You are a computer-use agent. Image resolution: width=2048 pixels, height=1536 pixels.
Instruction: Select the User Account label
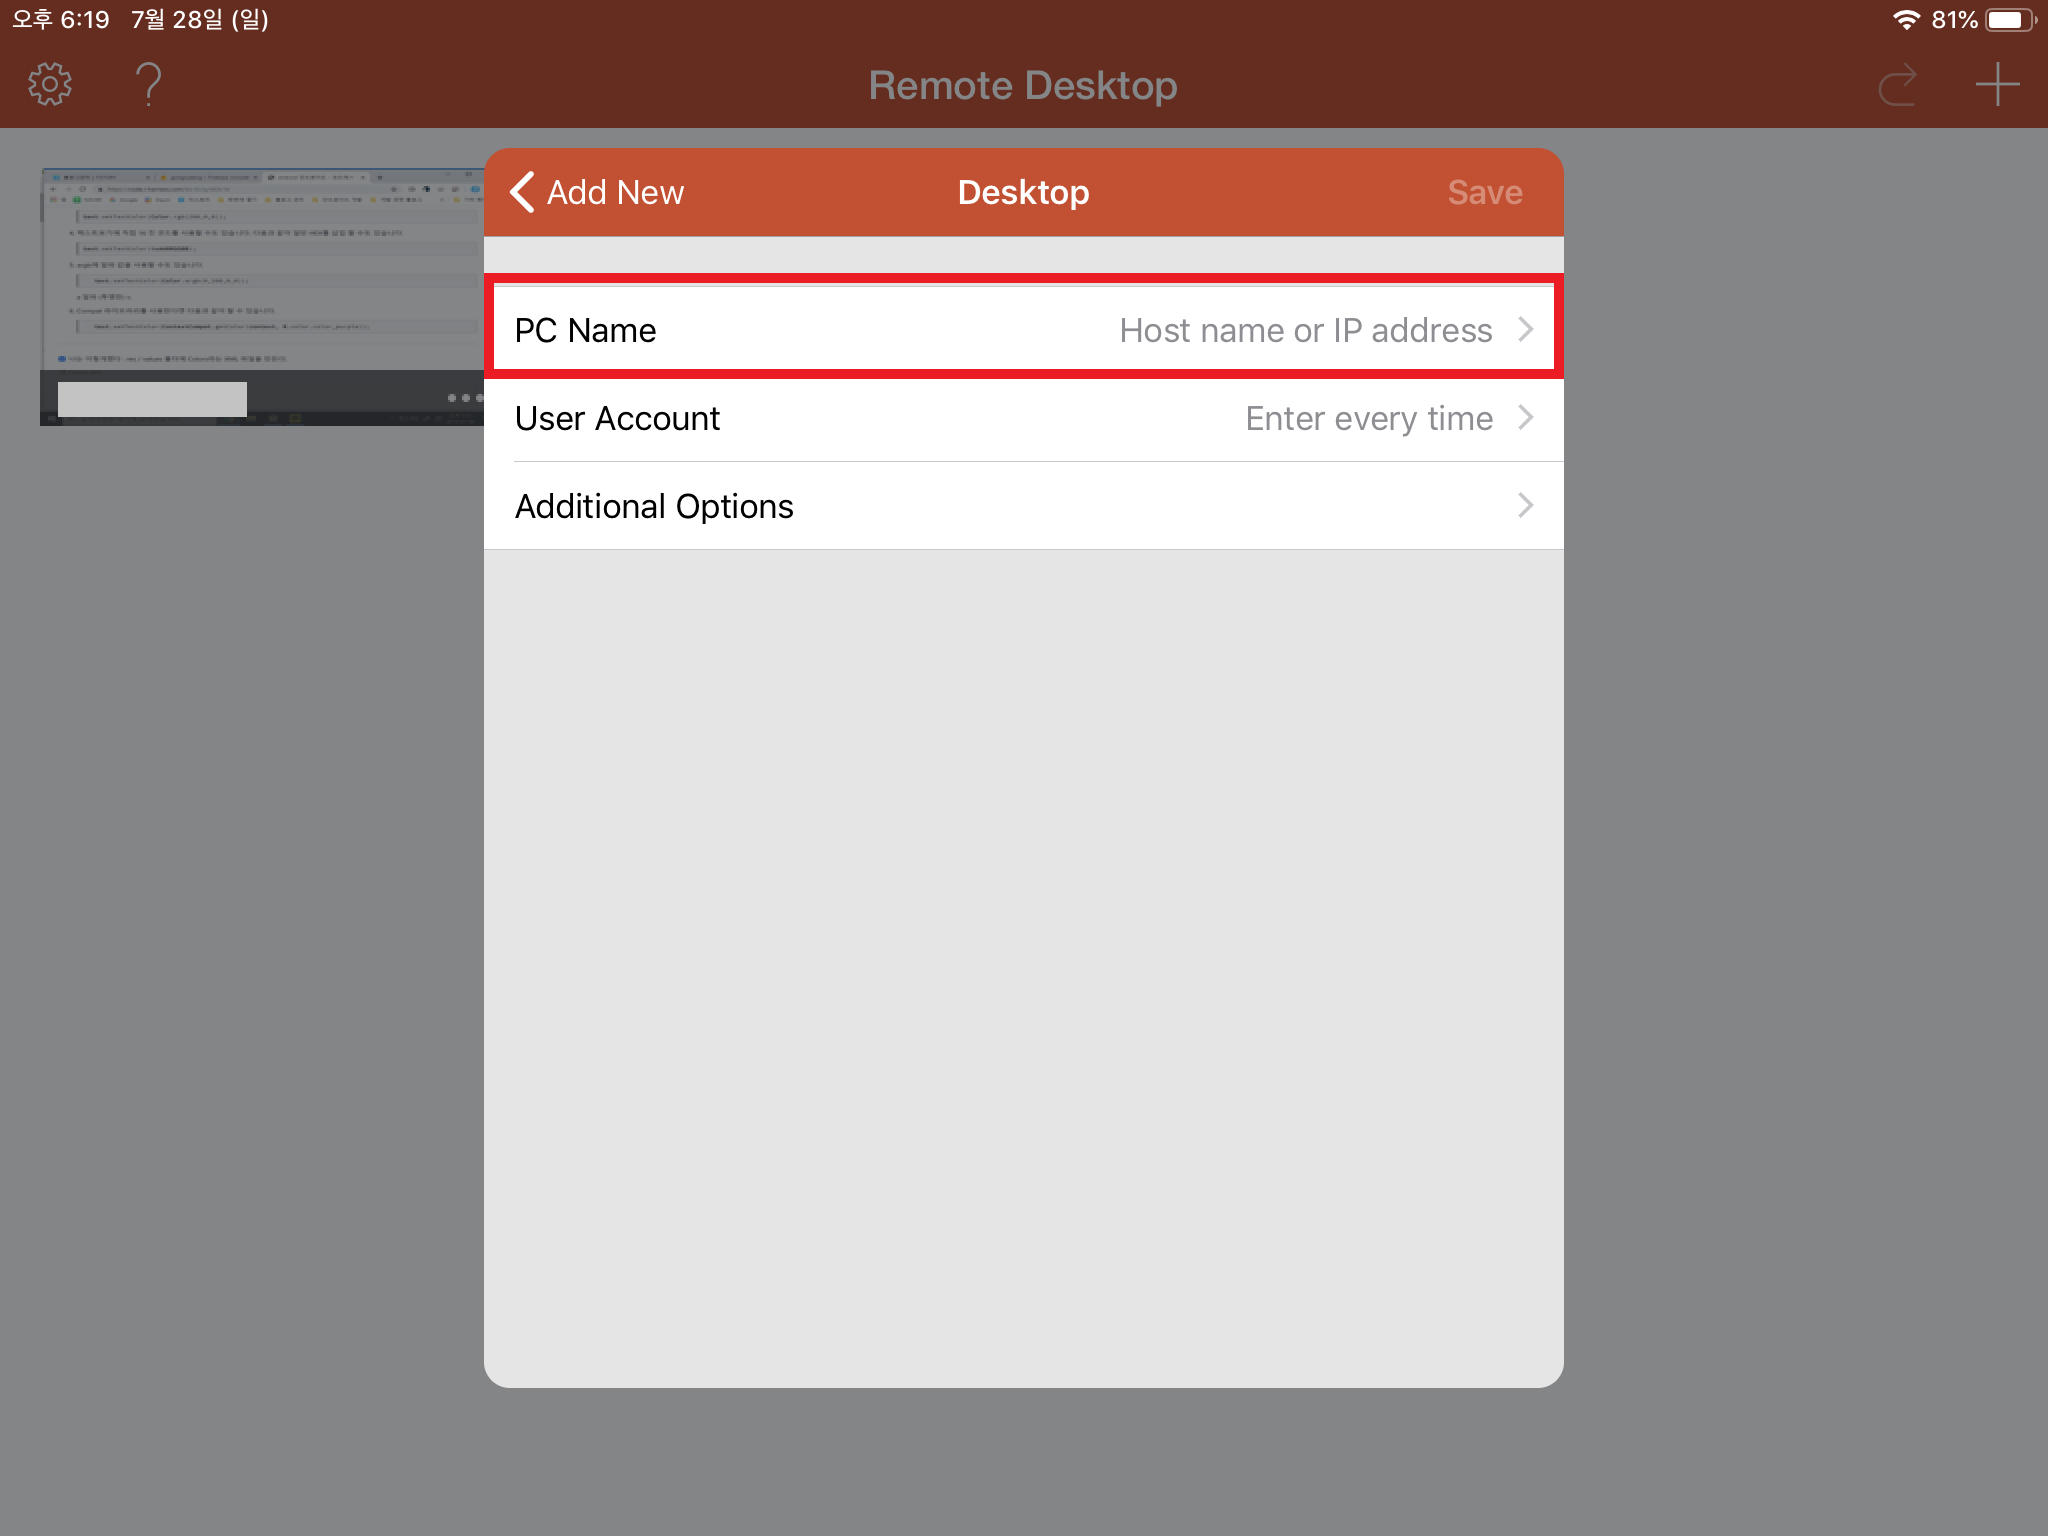617,419
